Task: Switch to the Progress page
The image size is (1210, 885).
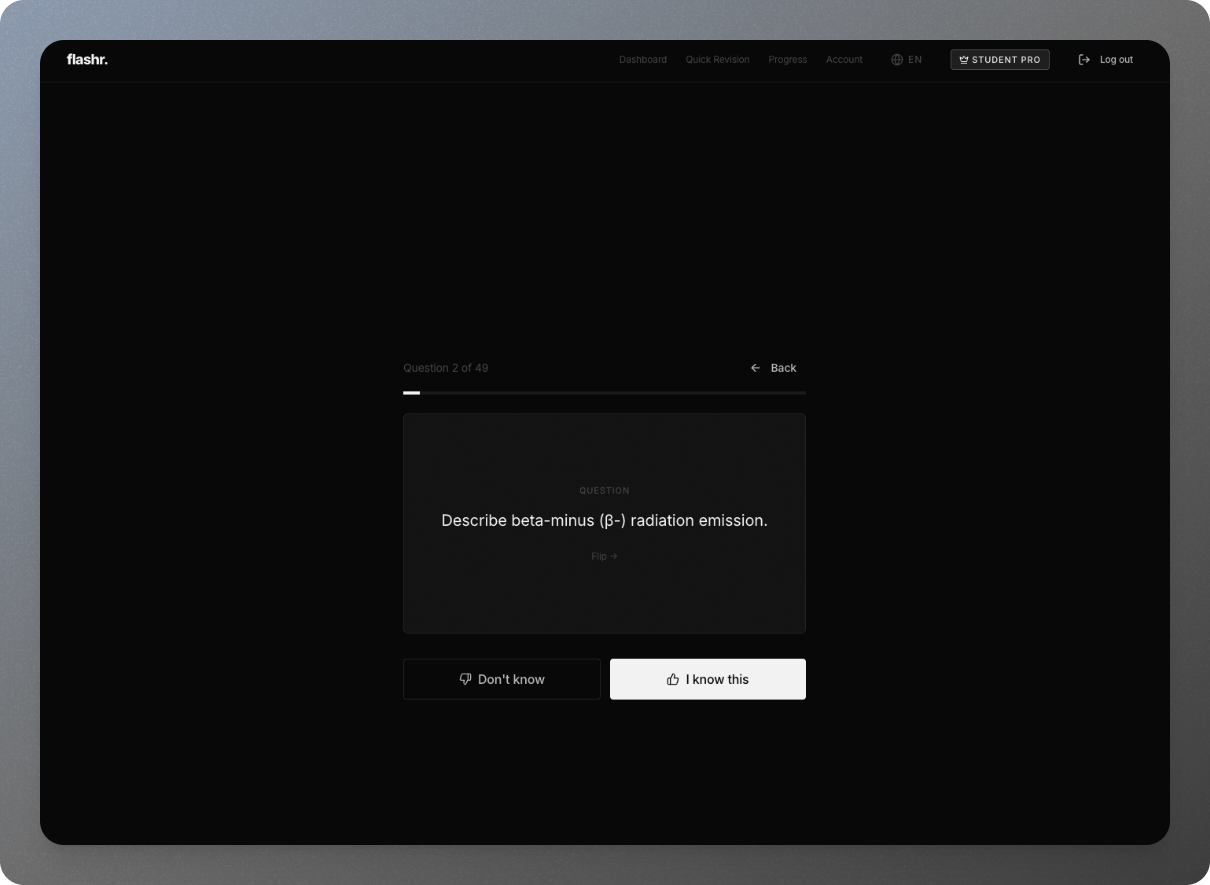Action: click(x=788, y=59)
